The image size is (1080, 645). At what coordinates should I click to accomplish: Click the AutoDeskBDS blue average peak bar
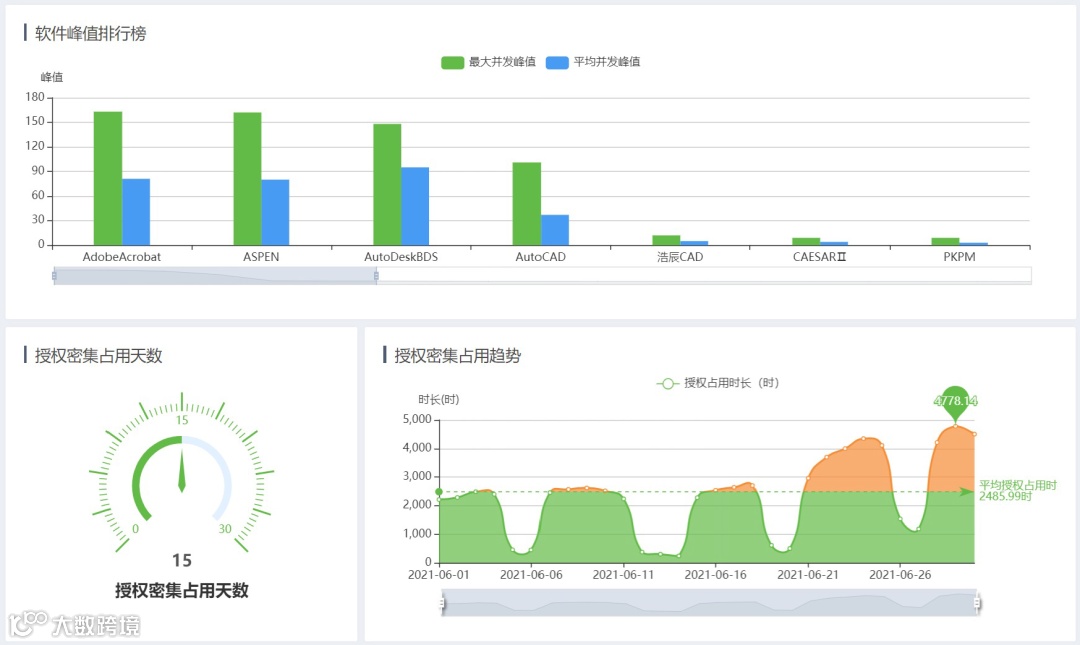point(415,206)
